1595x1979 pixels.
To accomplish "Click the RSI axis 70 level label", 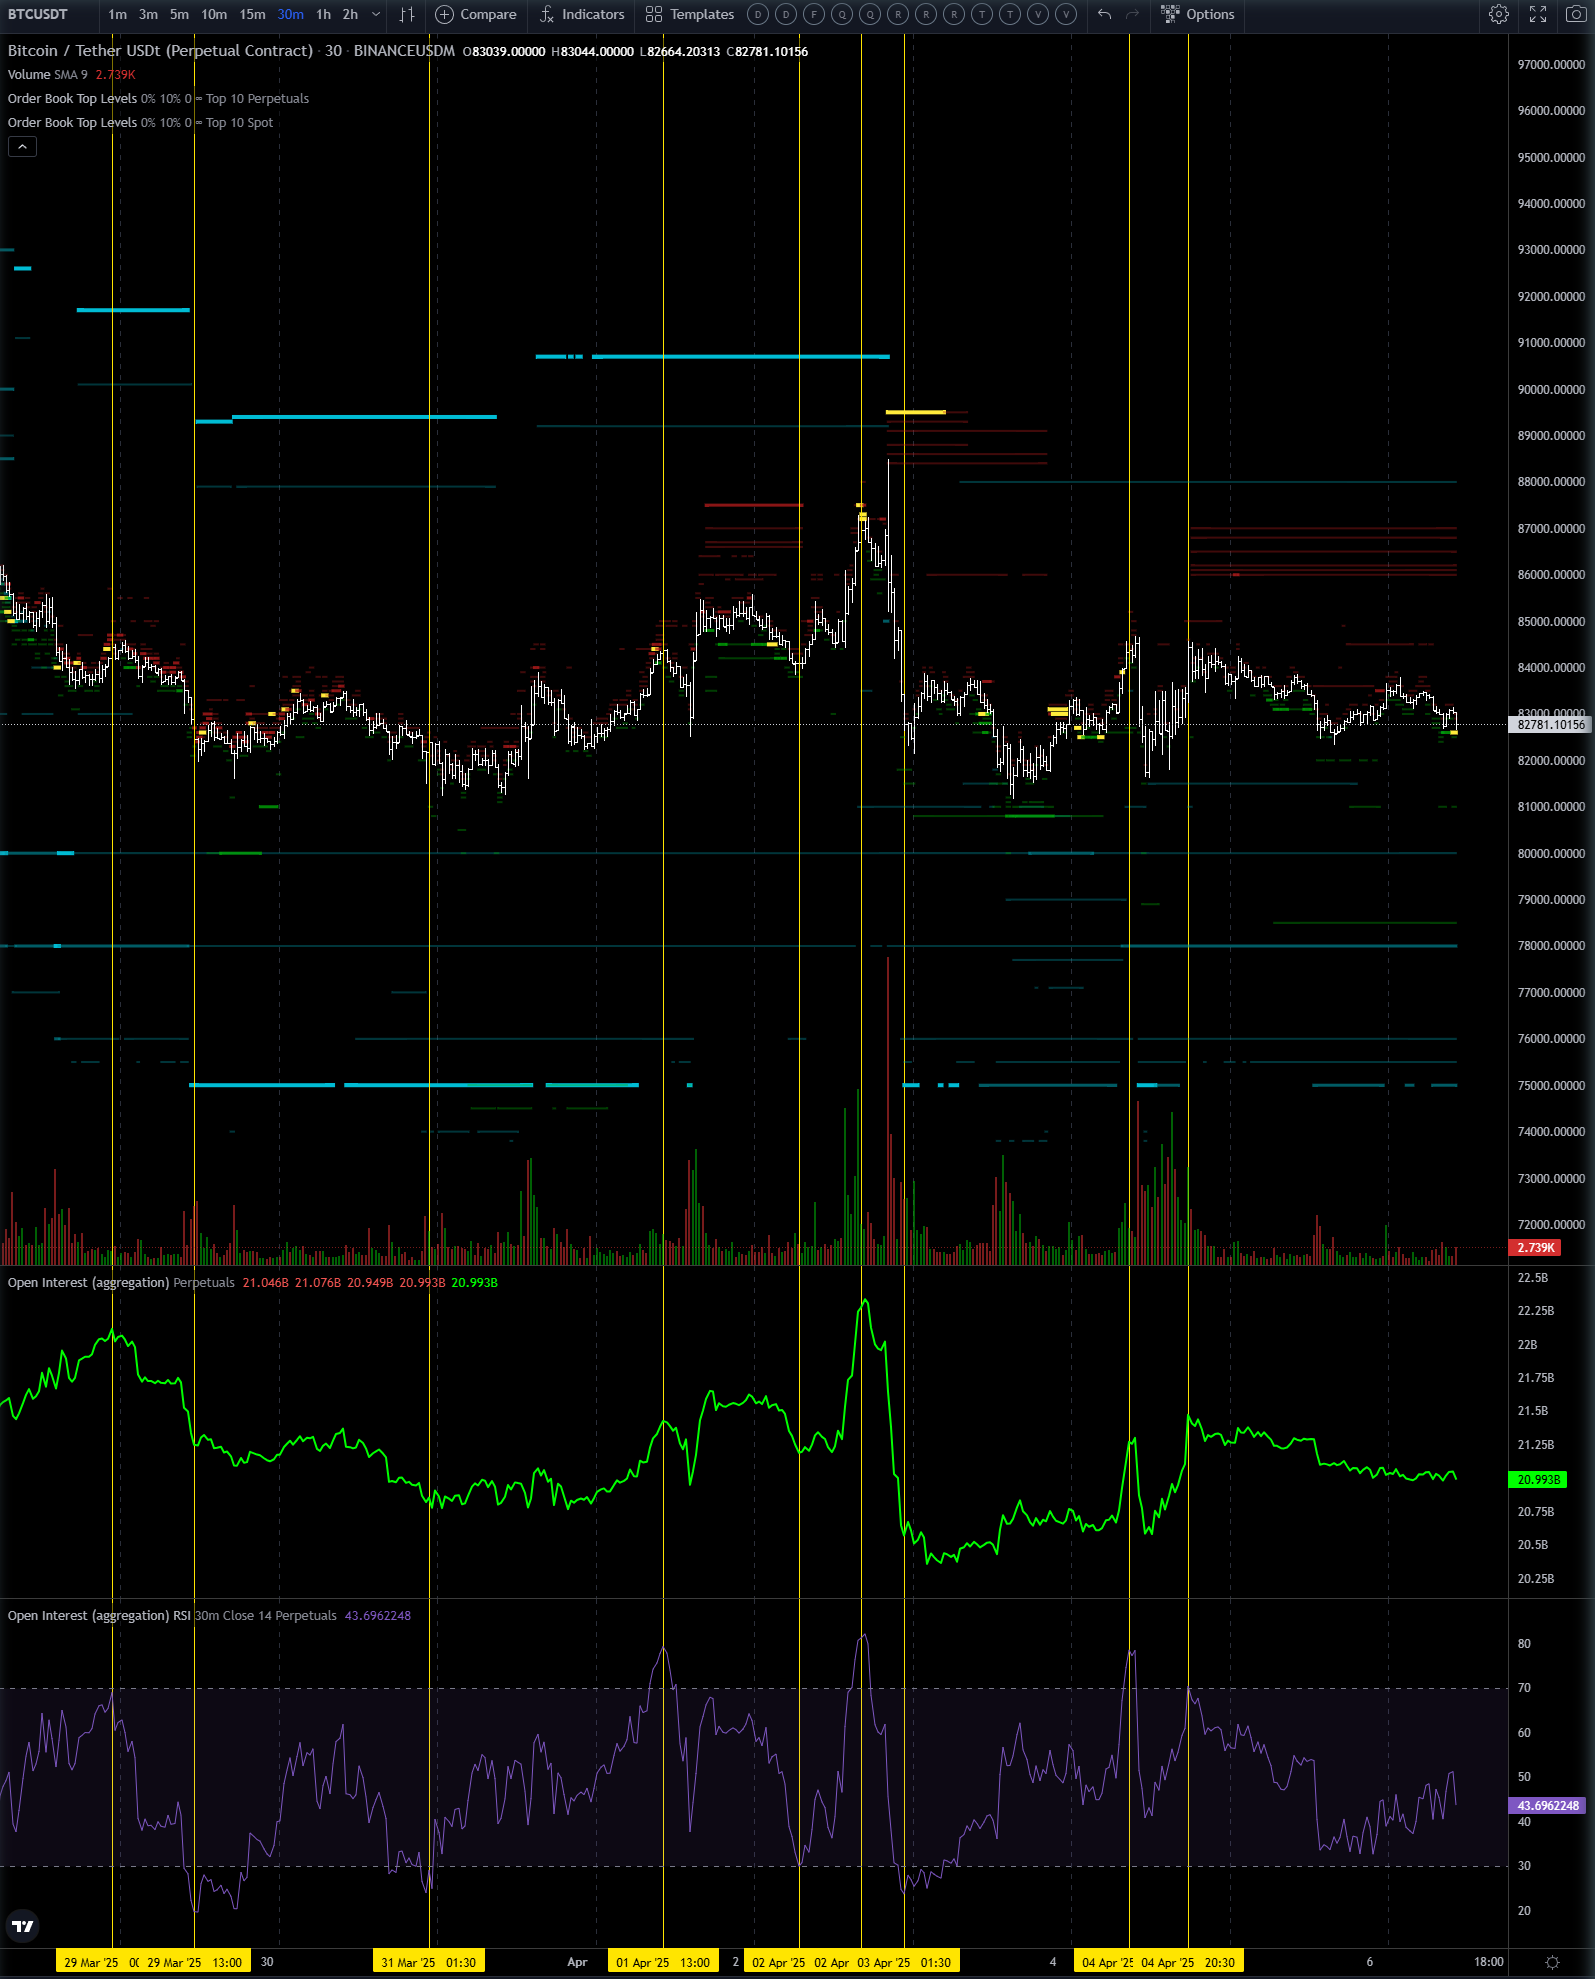I will (1524, 1688).
